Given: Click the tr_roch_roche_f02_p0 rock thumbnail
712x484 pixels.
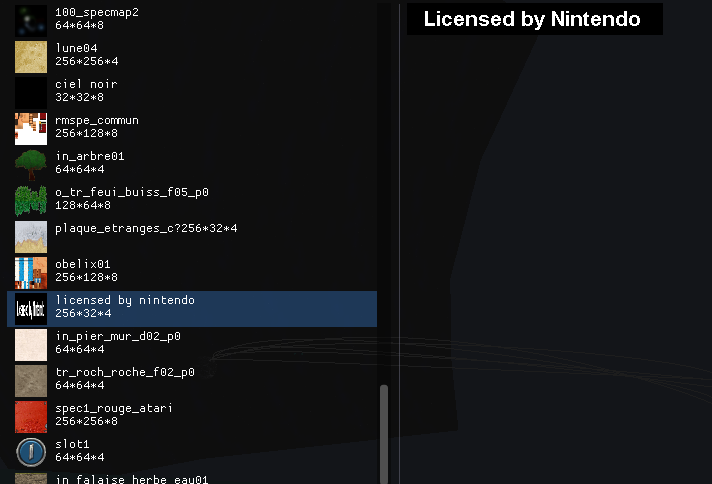Looking at the screenshot, I should tap(31, 380).
